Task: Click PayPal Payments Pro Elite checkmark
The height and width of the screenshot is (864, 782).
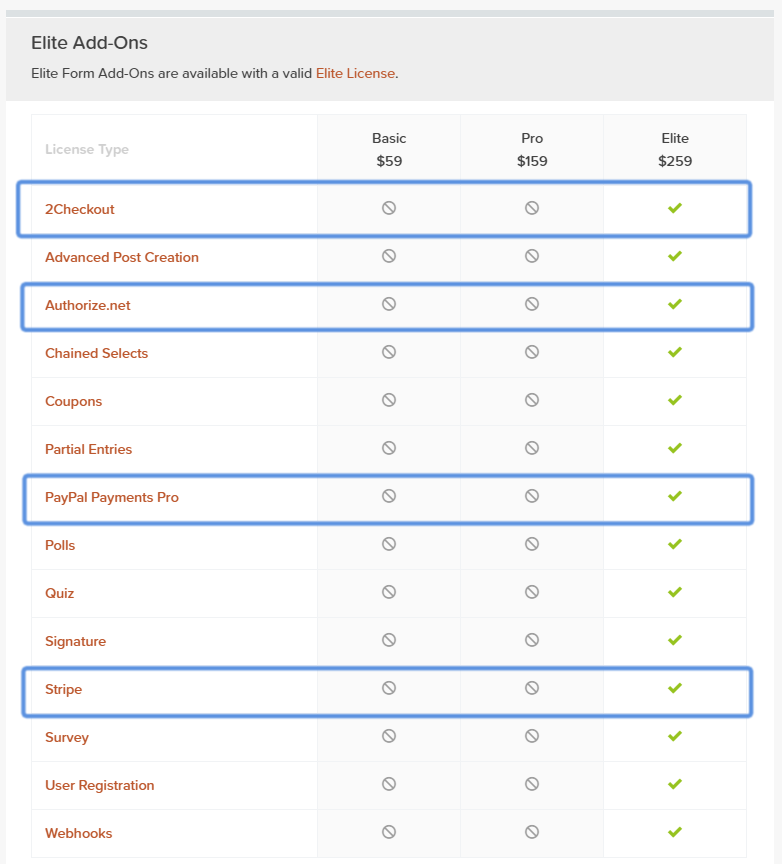Action: pyautogui.click(x=675, y=496)
